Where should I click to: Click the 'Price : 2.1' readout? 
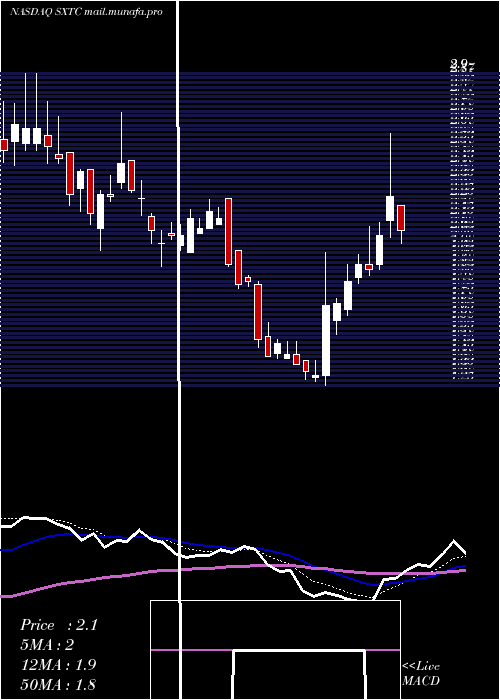[x=59, y=625]
